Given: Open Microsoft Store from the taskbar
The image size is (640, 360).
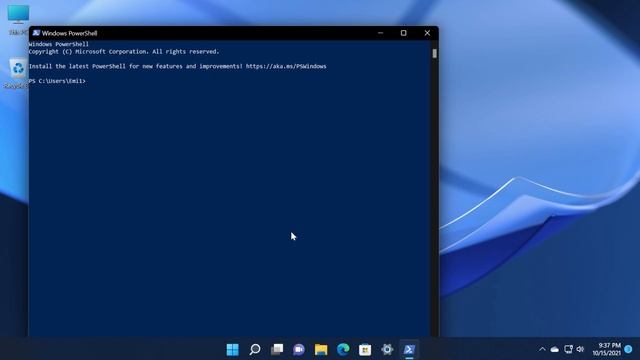Looking at the screenshot, I should coord(365,349).
